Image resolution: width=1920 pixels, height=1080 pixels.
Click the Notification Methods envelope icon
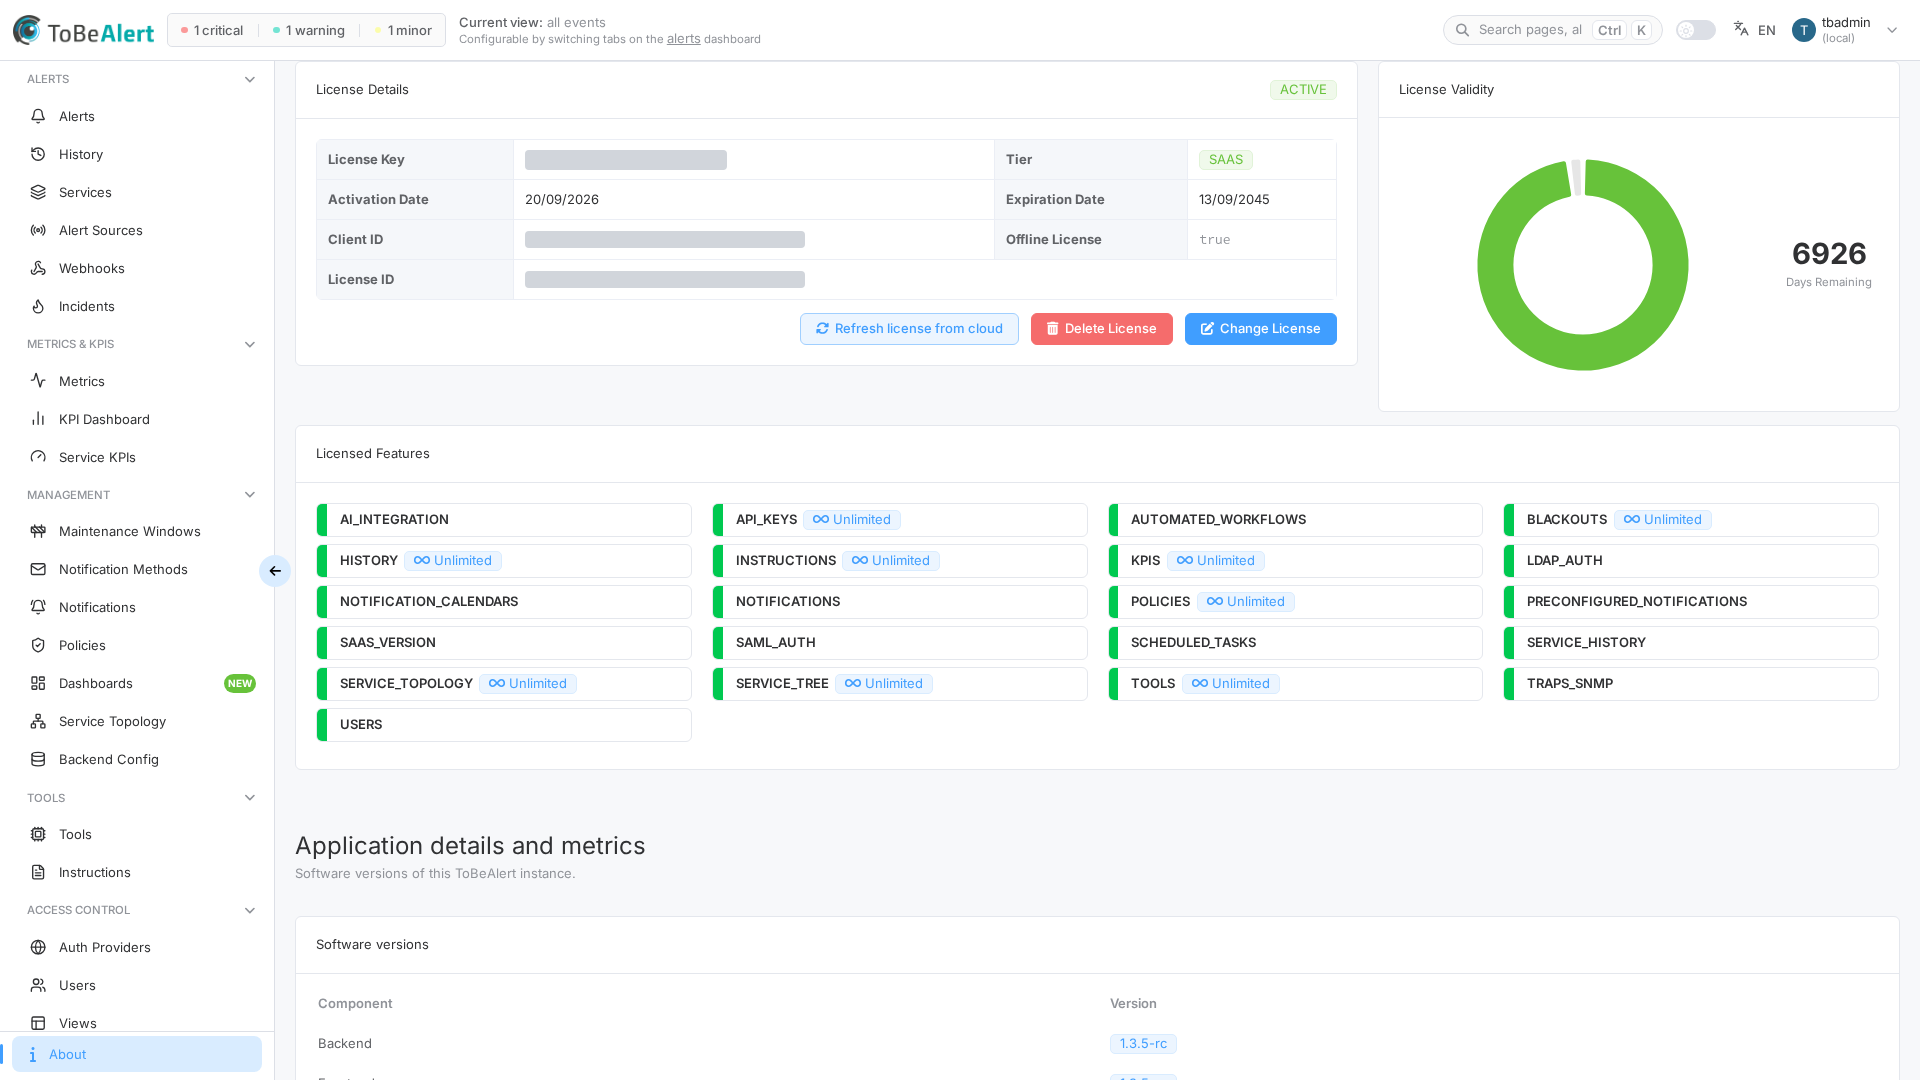38,569
